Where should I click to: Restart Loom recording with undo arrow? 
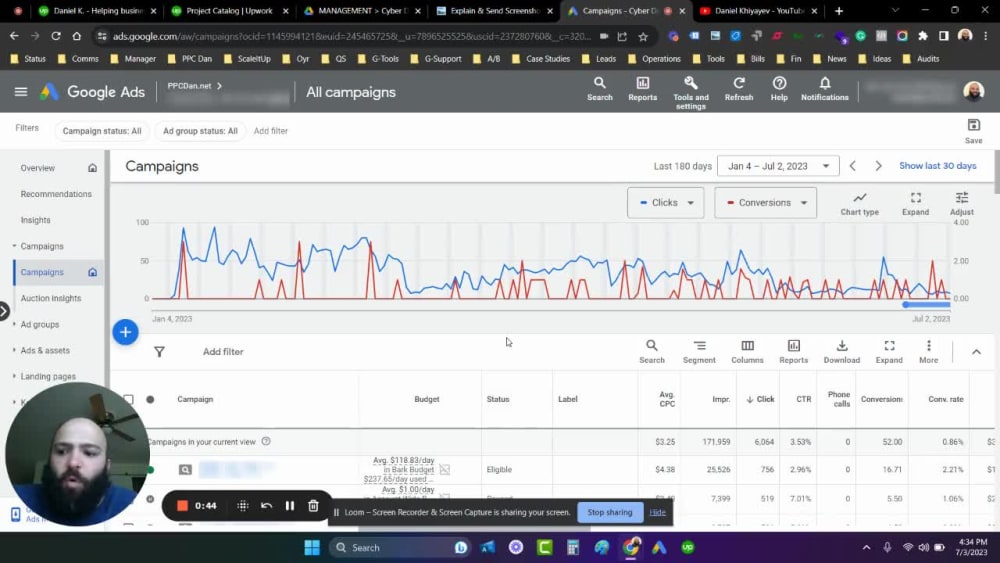tap(267, 506)
